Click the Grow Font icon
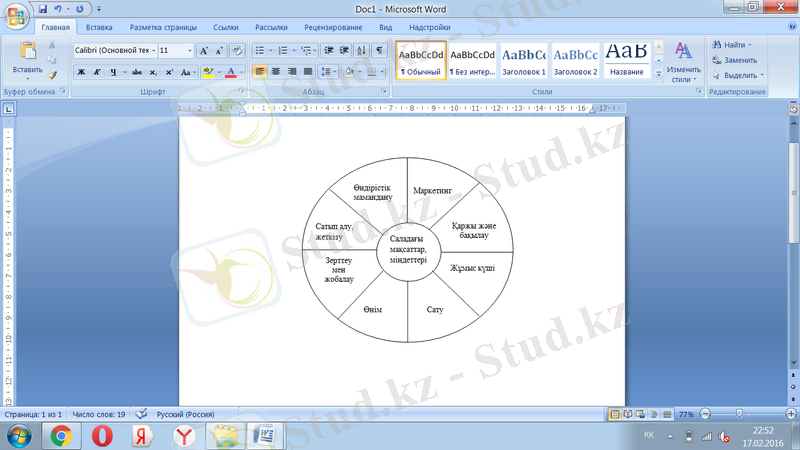Image resolution: width=800 pixels, height=450 pixels. 204,50
